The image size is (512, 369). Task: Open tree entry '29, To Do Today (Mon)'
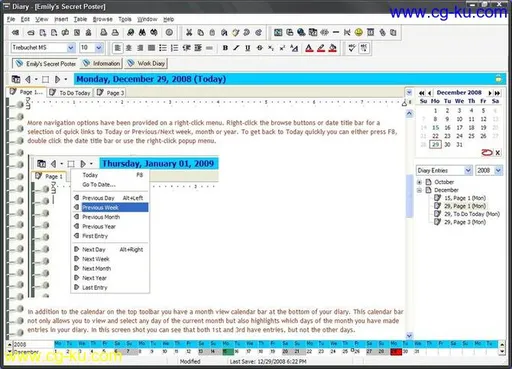471,214
